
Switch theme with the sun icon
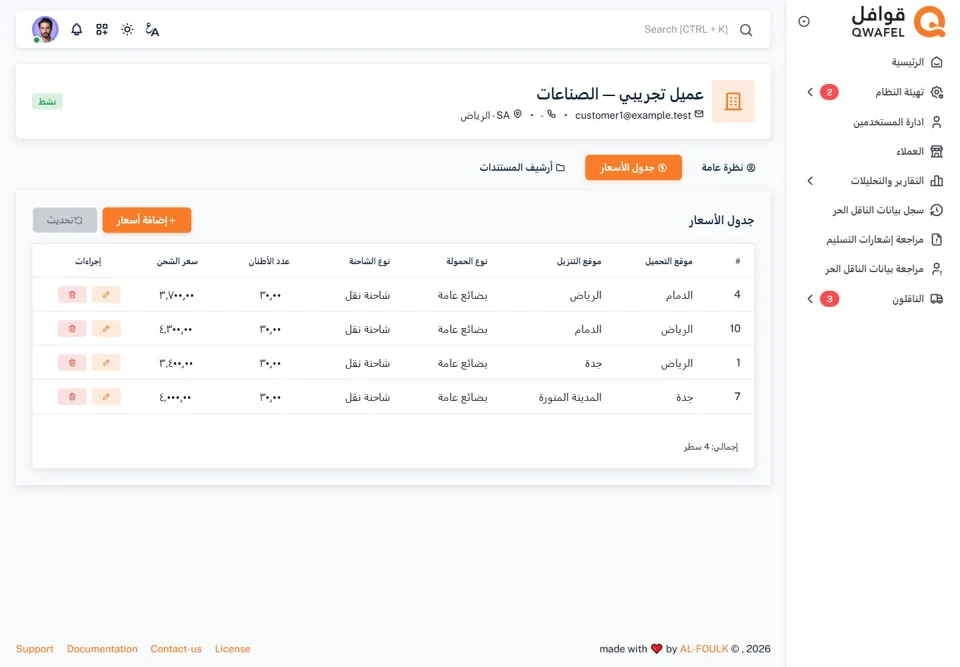[127, 29]
